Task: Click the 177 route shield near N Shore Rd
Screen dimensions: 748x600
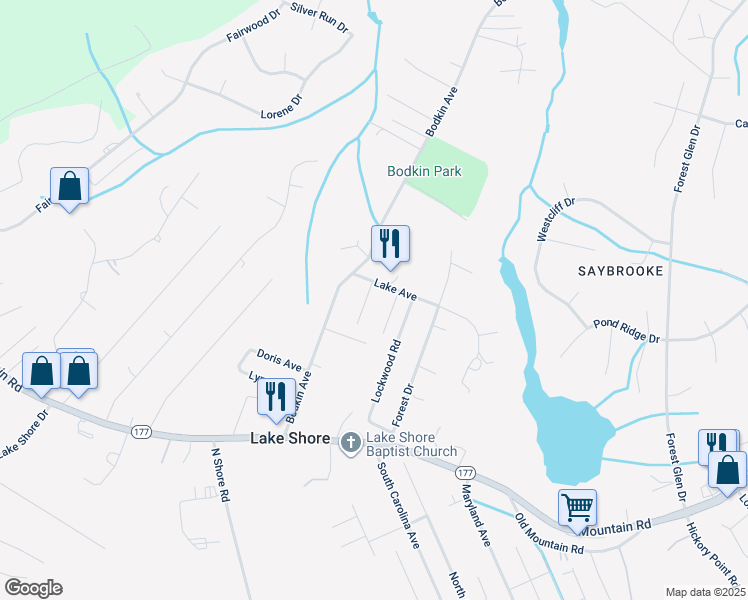Action: (141, 432)
